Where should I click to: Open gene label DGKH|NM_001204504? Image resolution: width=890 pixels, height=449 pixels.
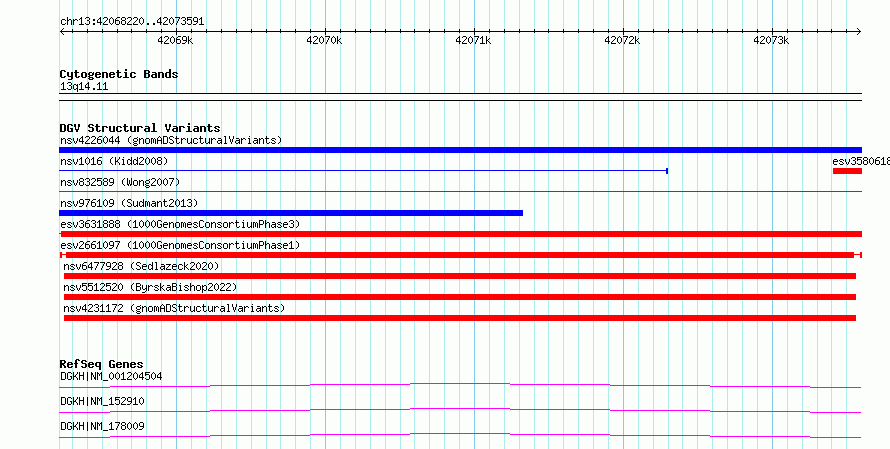click(111, 376)
